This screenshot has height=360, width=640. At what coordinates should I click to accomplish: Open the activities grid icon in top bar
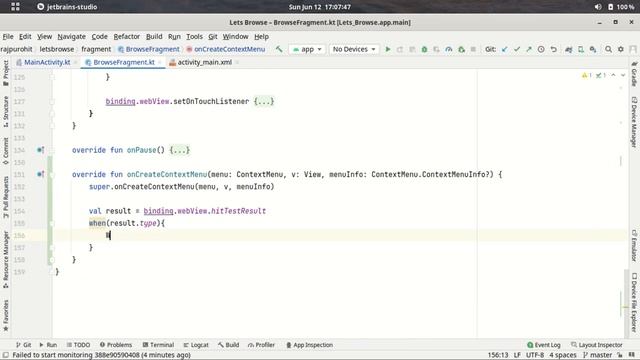(16, 7)
